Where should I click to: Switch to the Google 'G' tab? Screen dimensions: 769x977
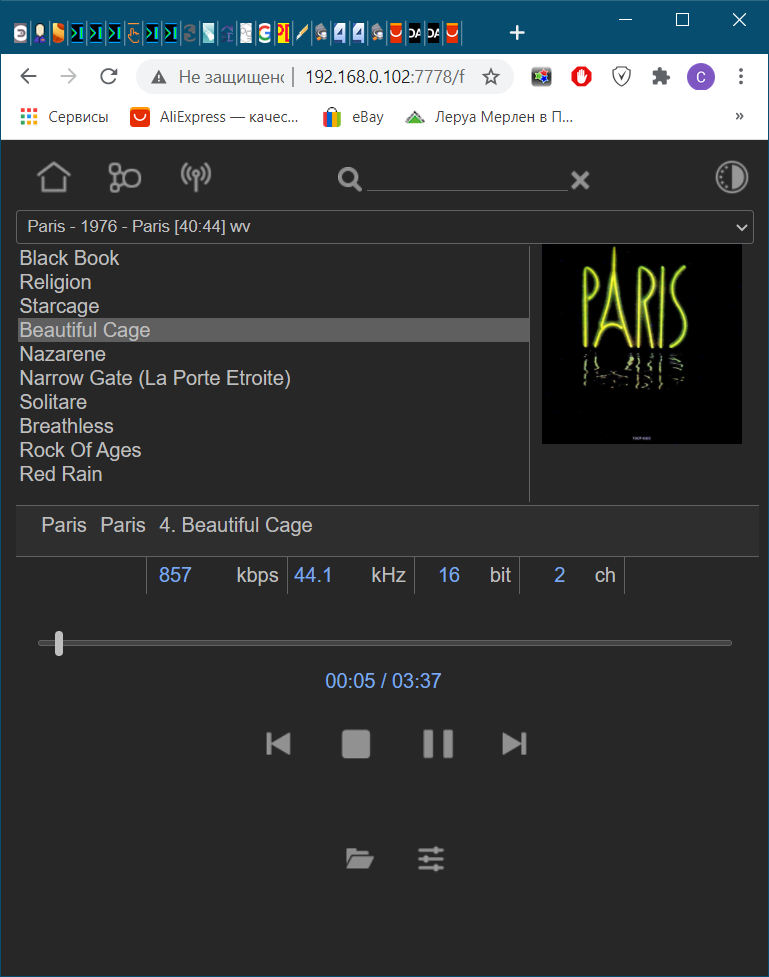coord(264,32)
